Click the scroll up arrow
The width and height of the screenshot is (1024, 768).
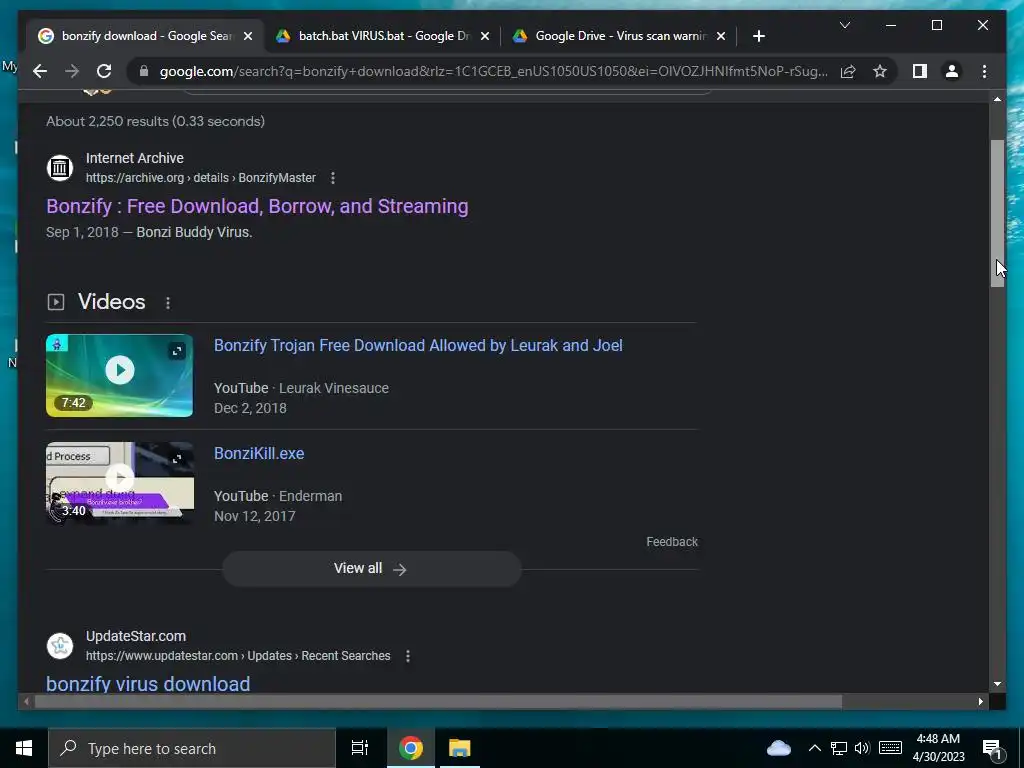pos(997,99)
